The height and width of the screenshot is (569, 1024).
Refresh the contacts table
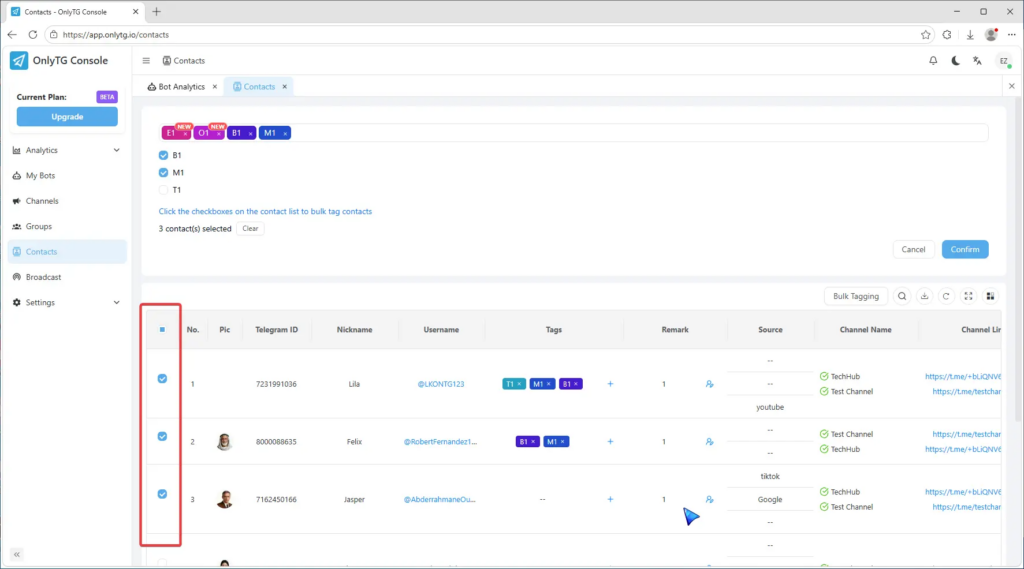[x=946, y=296]
